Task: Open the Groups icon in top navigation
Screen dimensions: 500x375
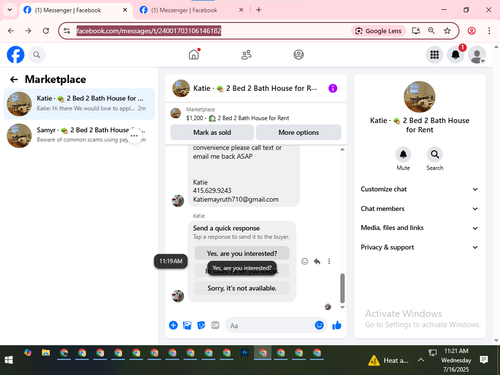Action: click(x=299, y=55)
